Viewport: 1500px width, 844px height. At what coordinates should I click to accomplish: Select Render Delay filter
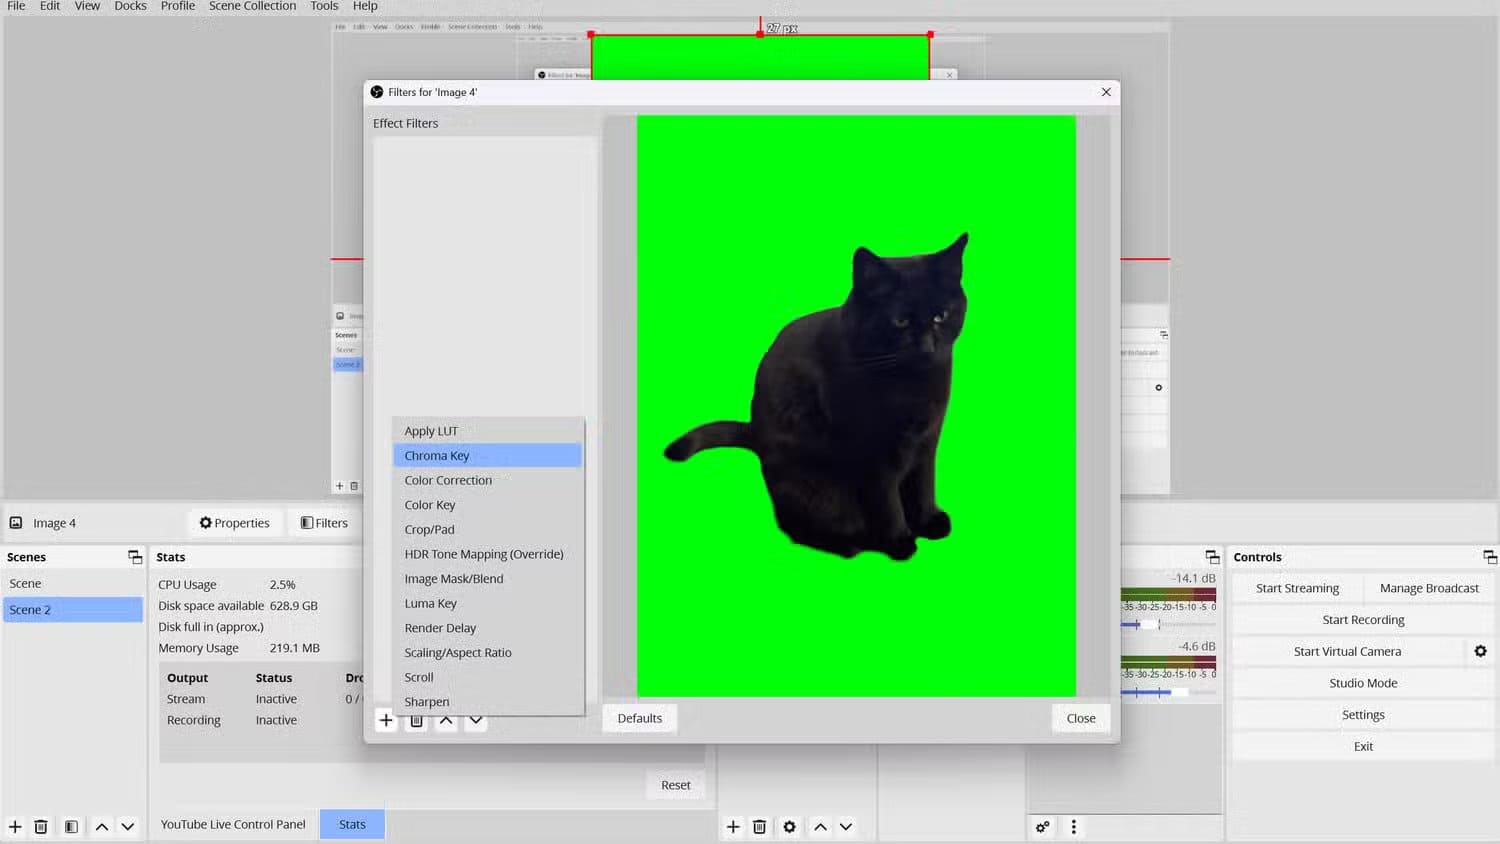coord(487,628)
